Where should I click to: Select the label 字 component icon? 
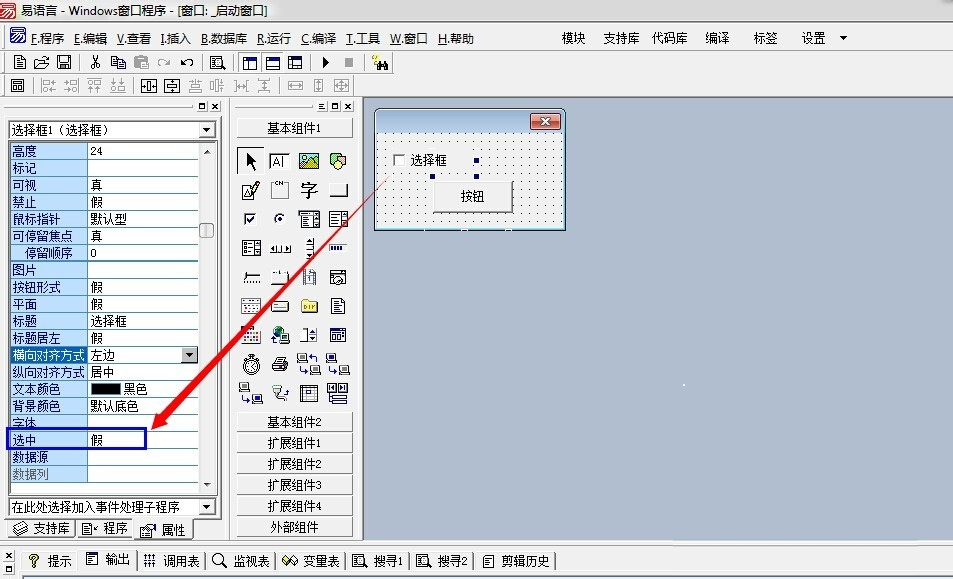tap(309, 190)
